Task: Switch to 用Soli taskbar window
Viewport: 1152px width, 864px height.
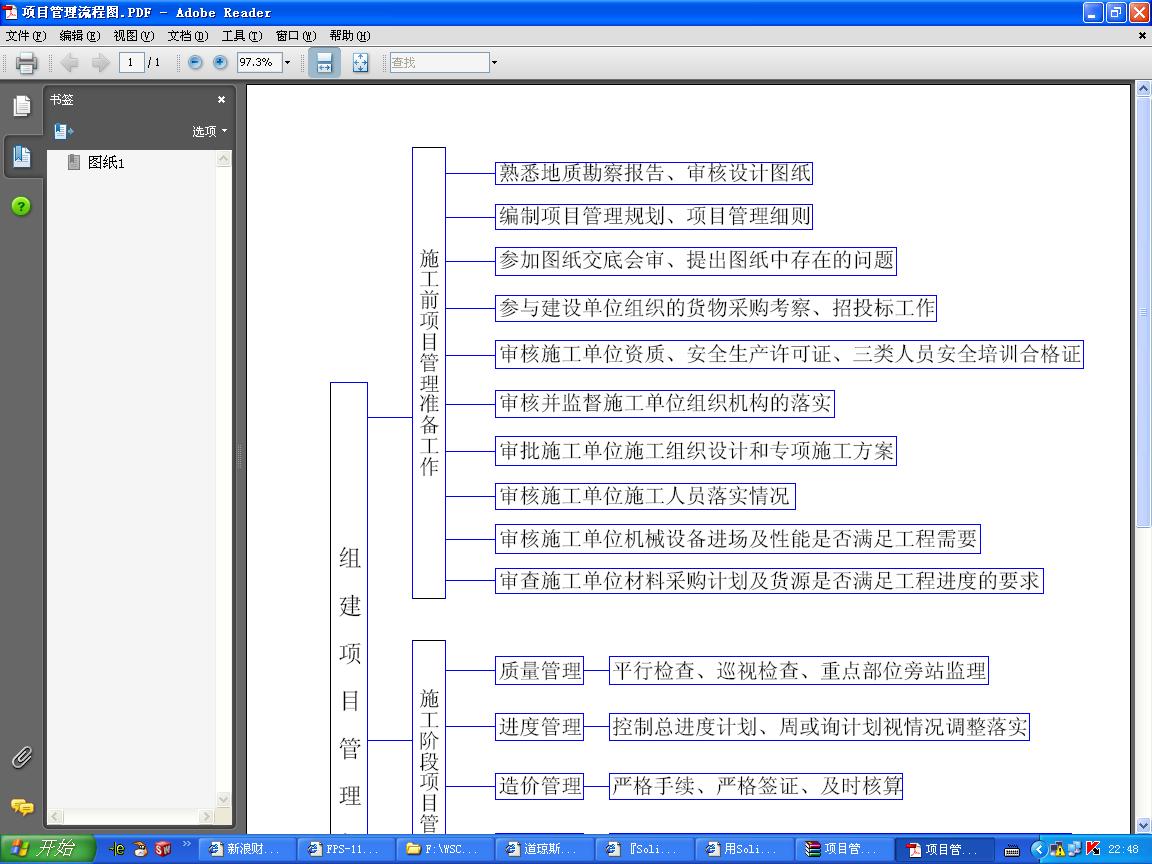Action: 742,849
